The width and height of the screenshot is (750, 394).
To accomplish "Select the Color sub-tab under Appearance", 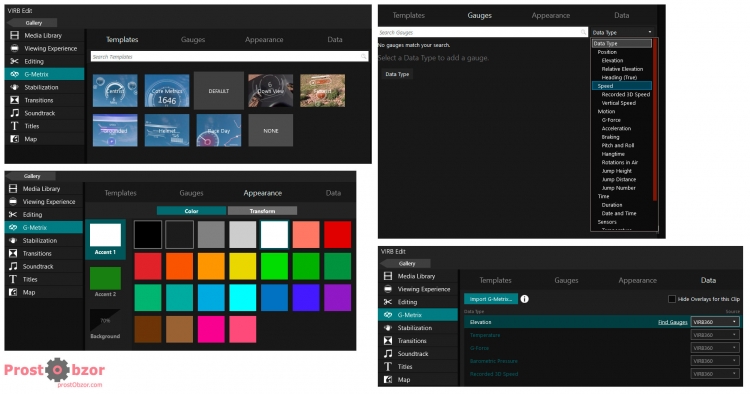I will (x=191, y=211).
